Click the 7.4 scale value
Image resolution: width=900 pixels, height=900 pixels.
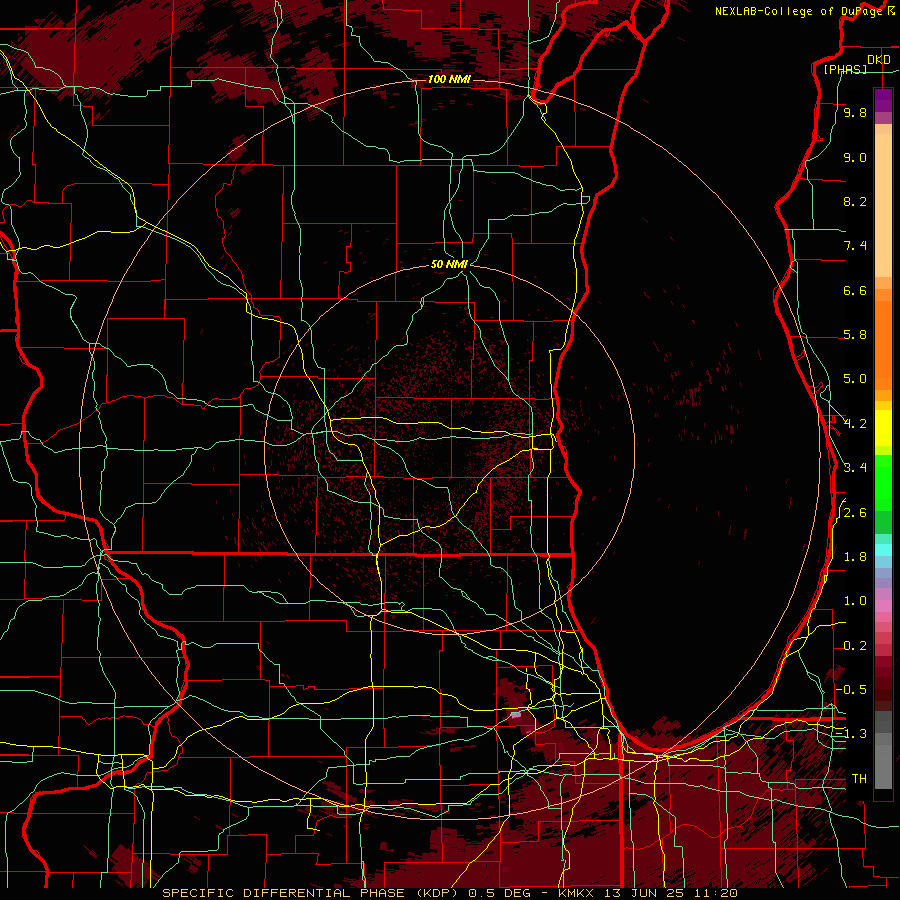pyautogui.click(x=855, y=246)
